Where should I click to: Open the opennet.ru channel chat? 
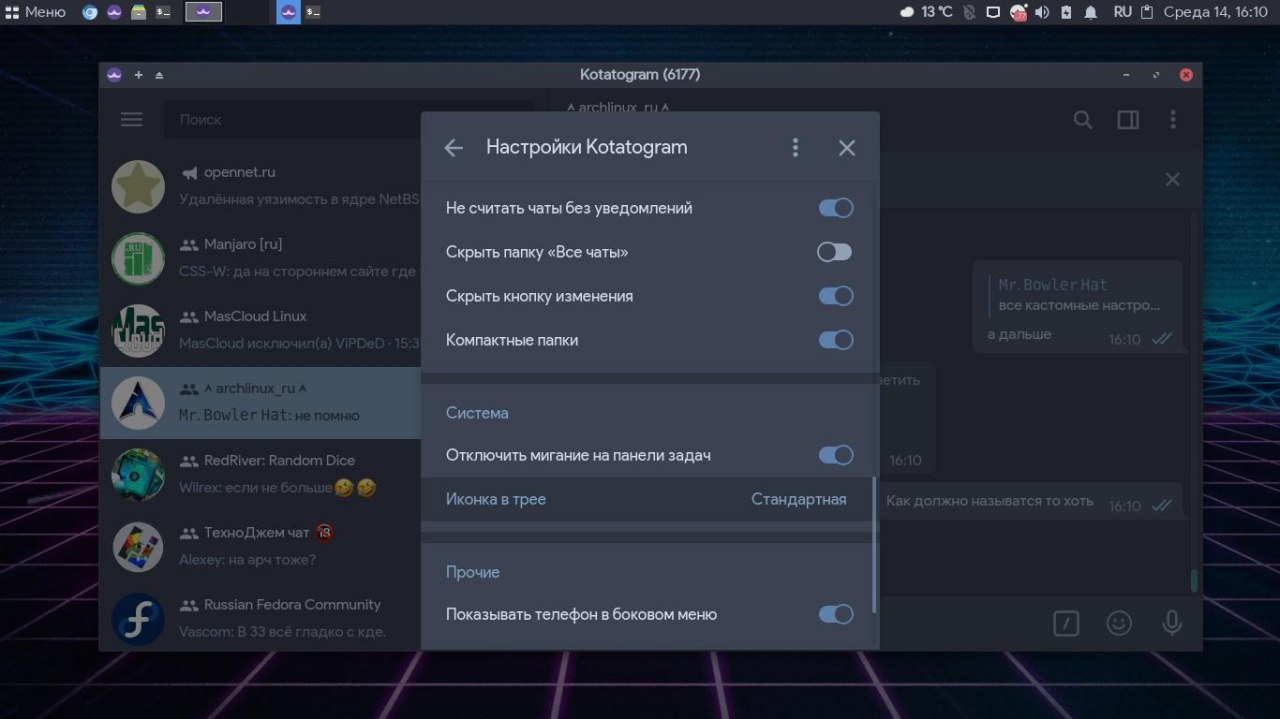coord(260,186)
